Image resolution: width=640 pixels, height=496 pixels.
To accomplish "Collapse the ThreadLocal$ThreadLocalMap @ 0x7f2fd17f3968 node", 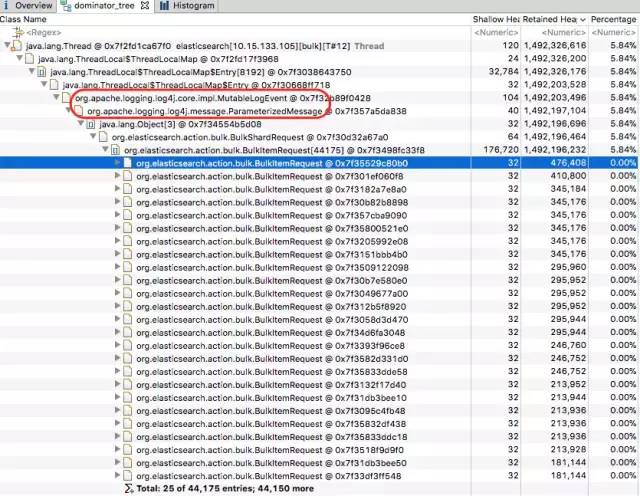I will pos(20,58).
